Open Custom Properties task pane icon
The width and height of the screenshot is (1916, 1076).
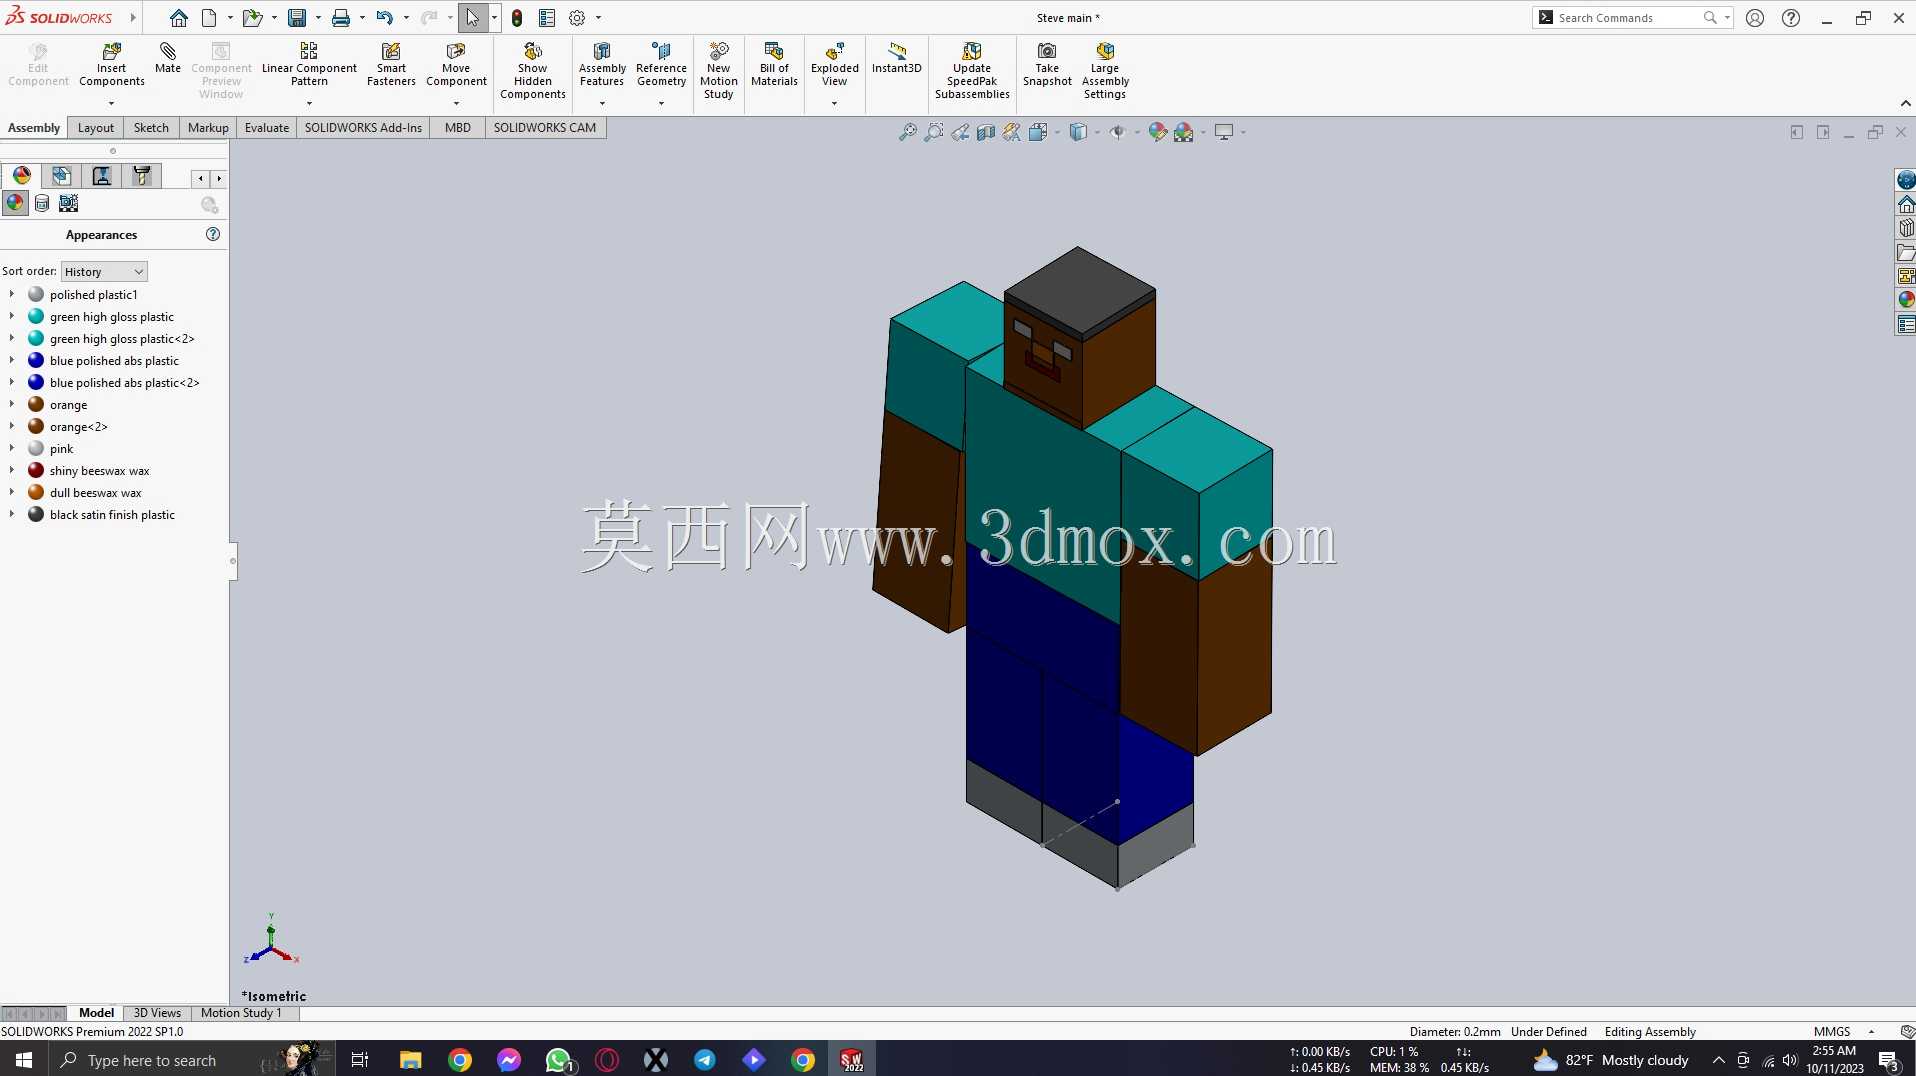1906,324
